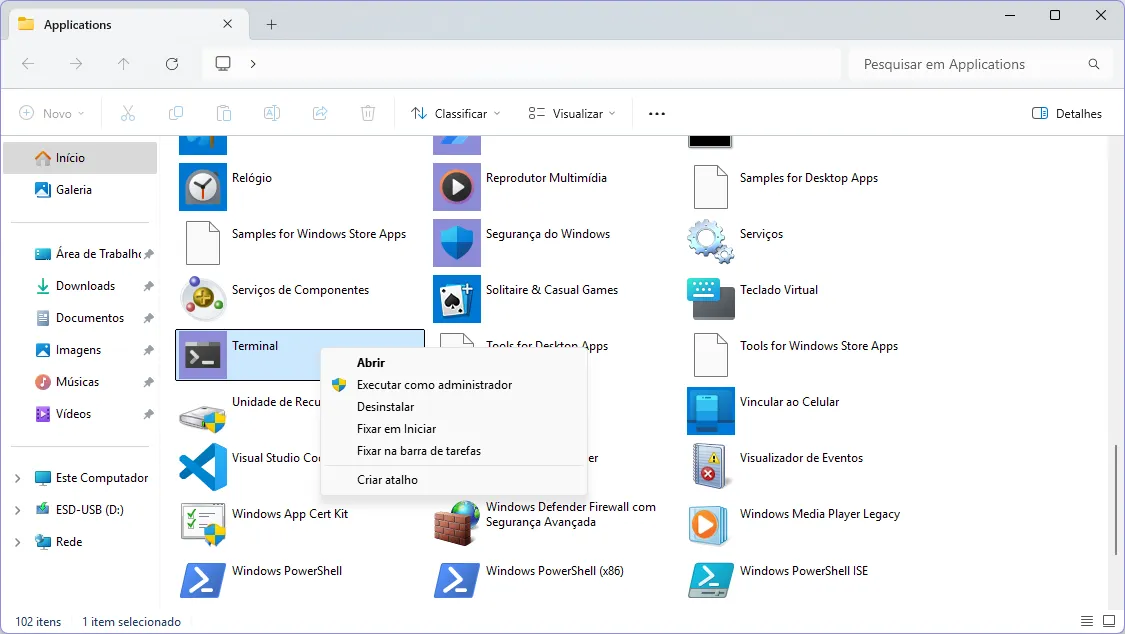Select the Reprodutor Multimídia icon
Image resolution: width=1125 pixels, height=634 pixels.
coord(457,186)
